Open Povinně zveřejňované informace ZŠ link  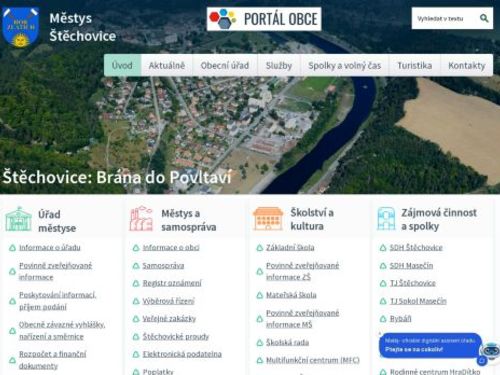click(x=302, y=271)
